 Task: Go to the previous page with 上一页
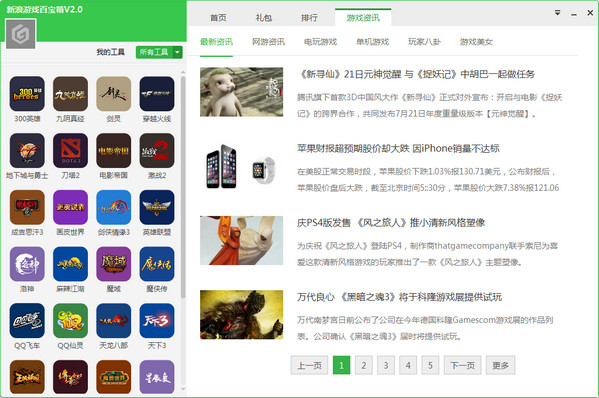(309, 366)
